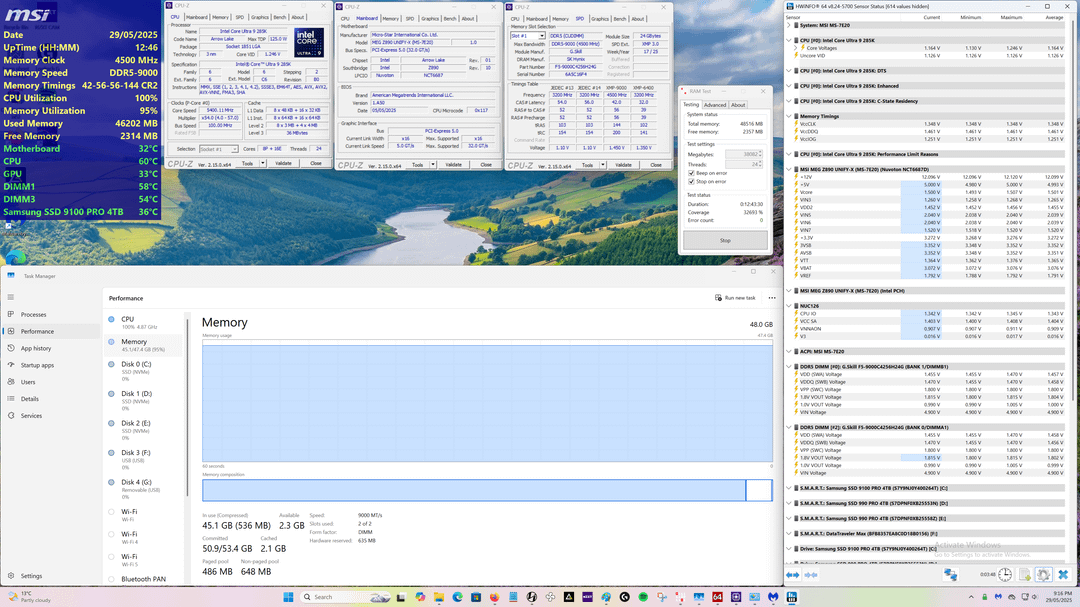The width and height of the screenshot is (1080, 607).
Task: Open About tab in third CPU-Z window
Action: (x=638, y=19)
